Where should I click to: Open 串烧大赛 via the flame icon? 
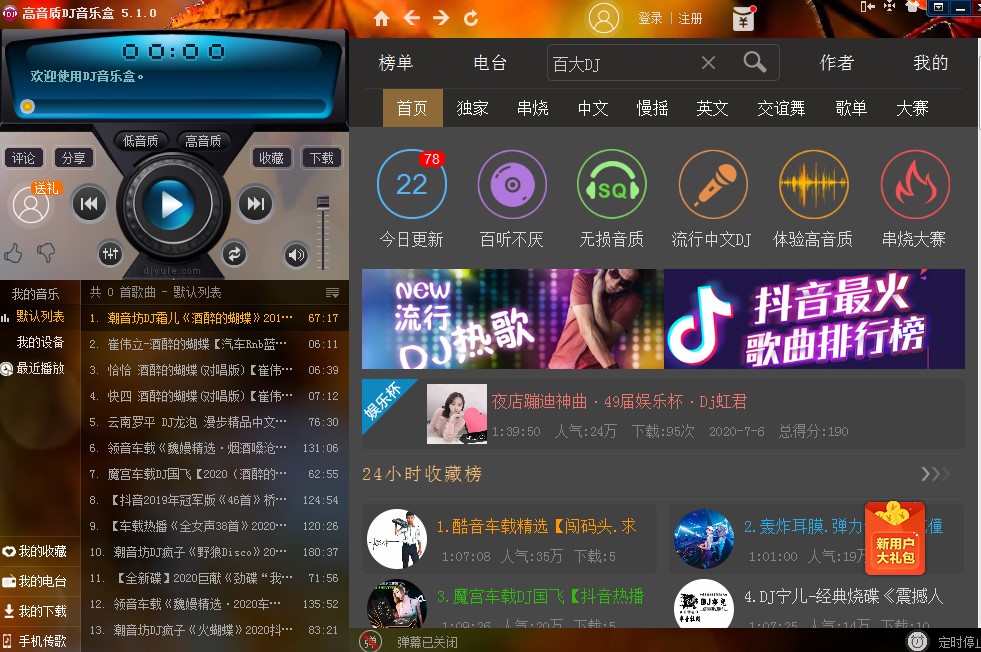tap(915, 186)
